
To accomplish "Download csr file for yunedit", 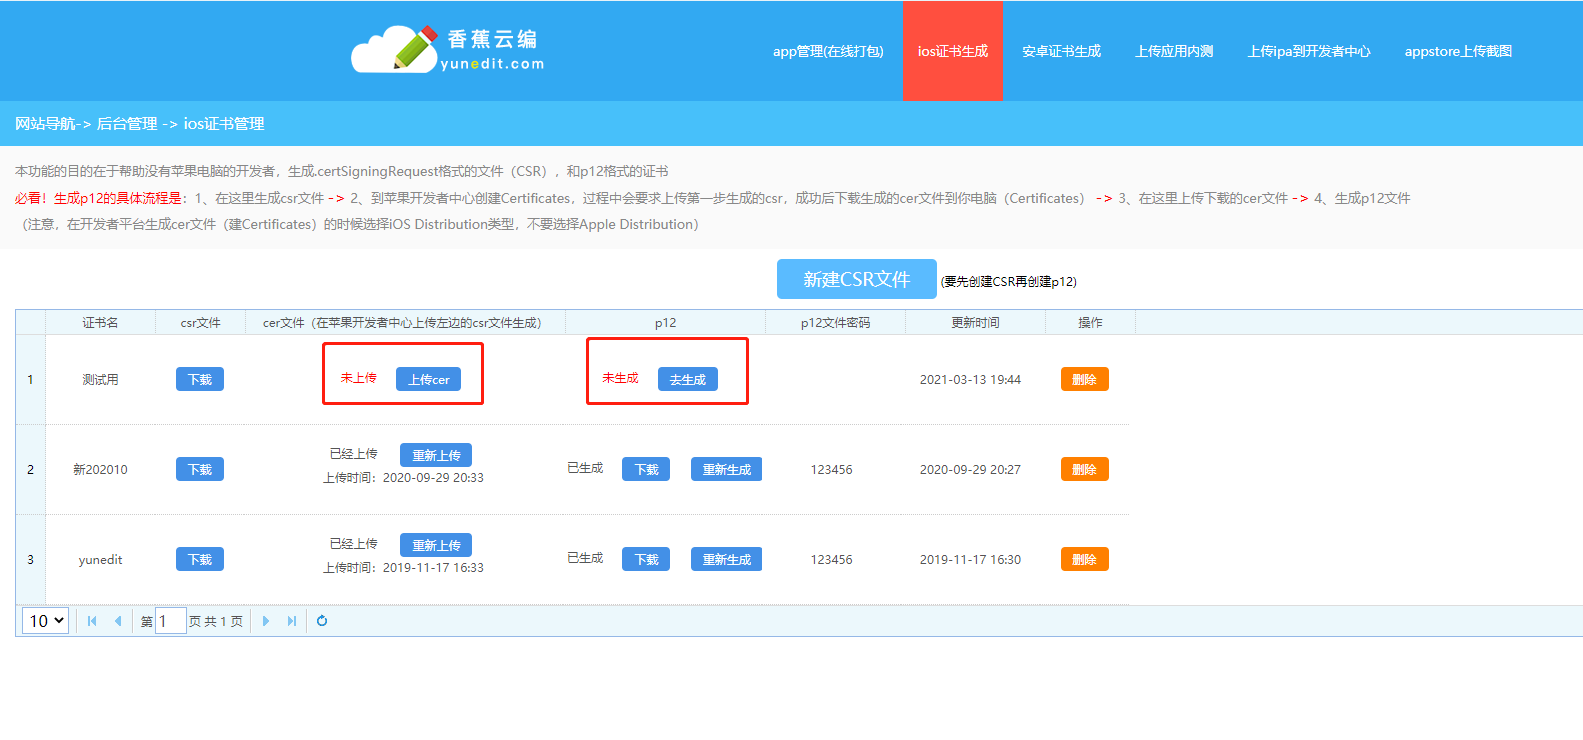I will 200,559.
